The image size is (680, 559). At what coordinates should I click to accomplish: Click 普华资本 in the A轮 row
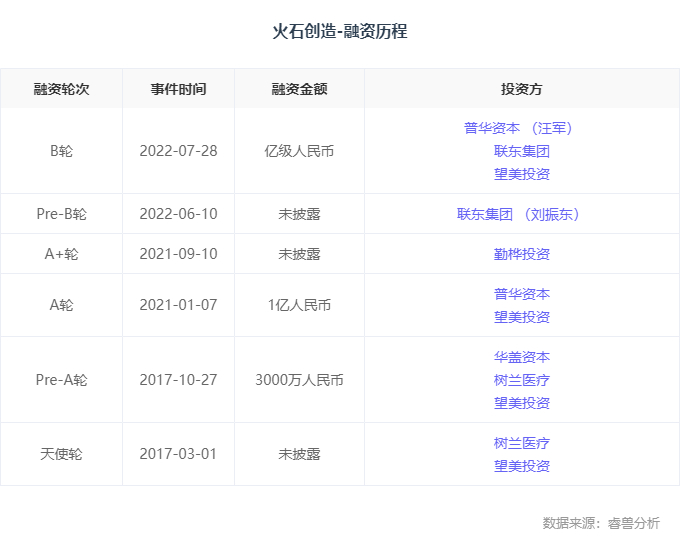pyautogui.click(x=521, y=294)
